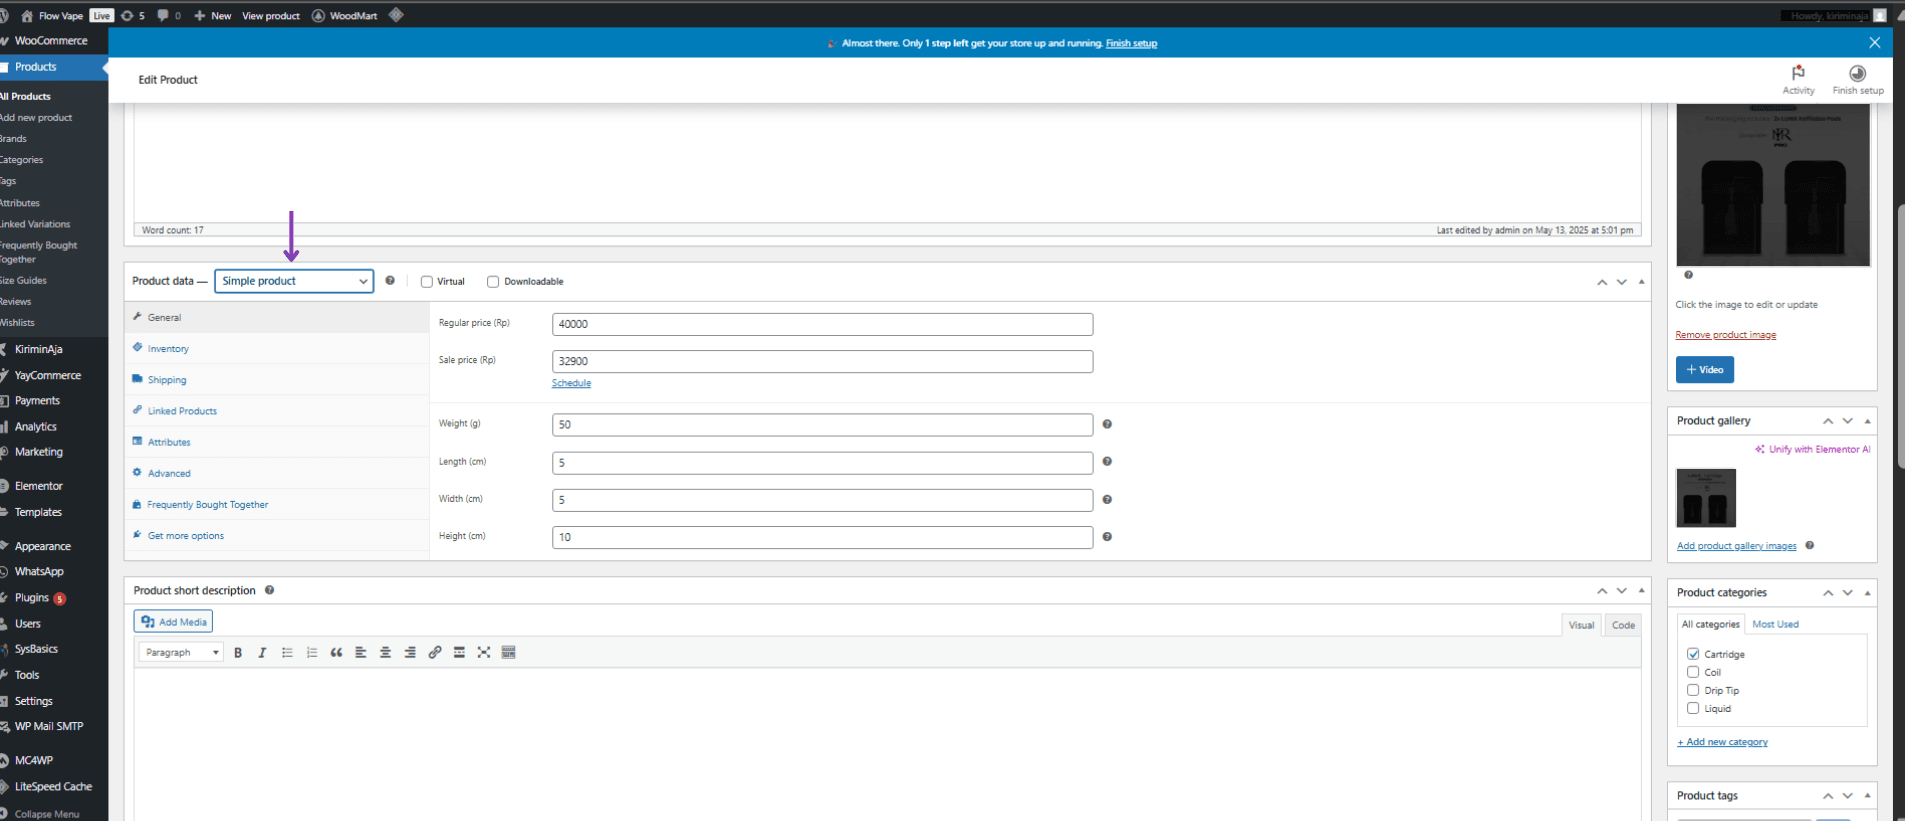Click Remove product image link
Viewport: 1905px width, 821px height.
click(x=1726, y=335)
